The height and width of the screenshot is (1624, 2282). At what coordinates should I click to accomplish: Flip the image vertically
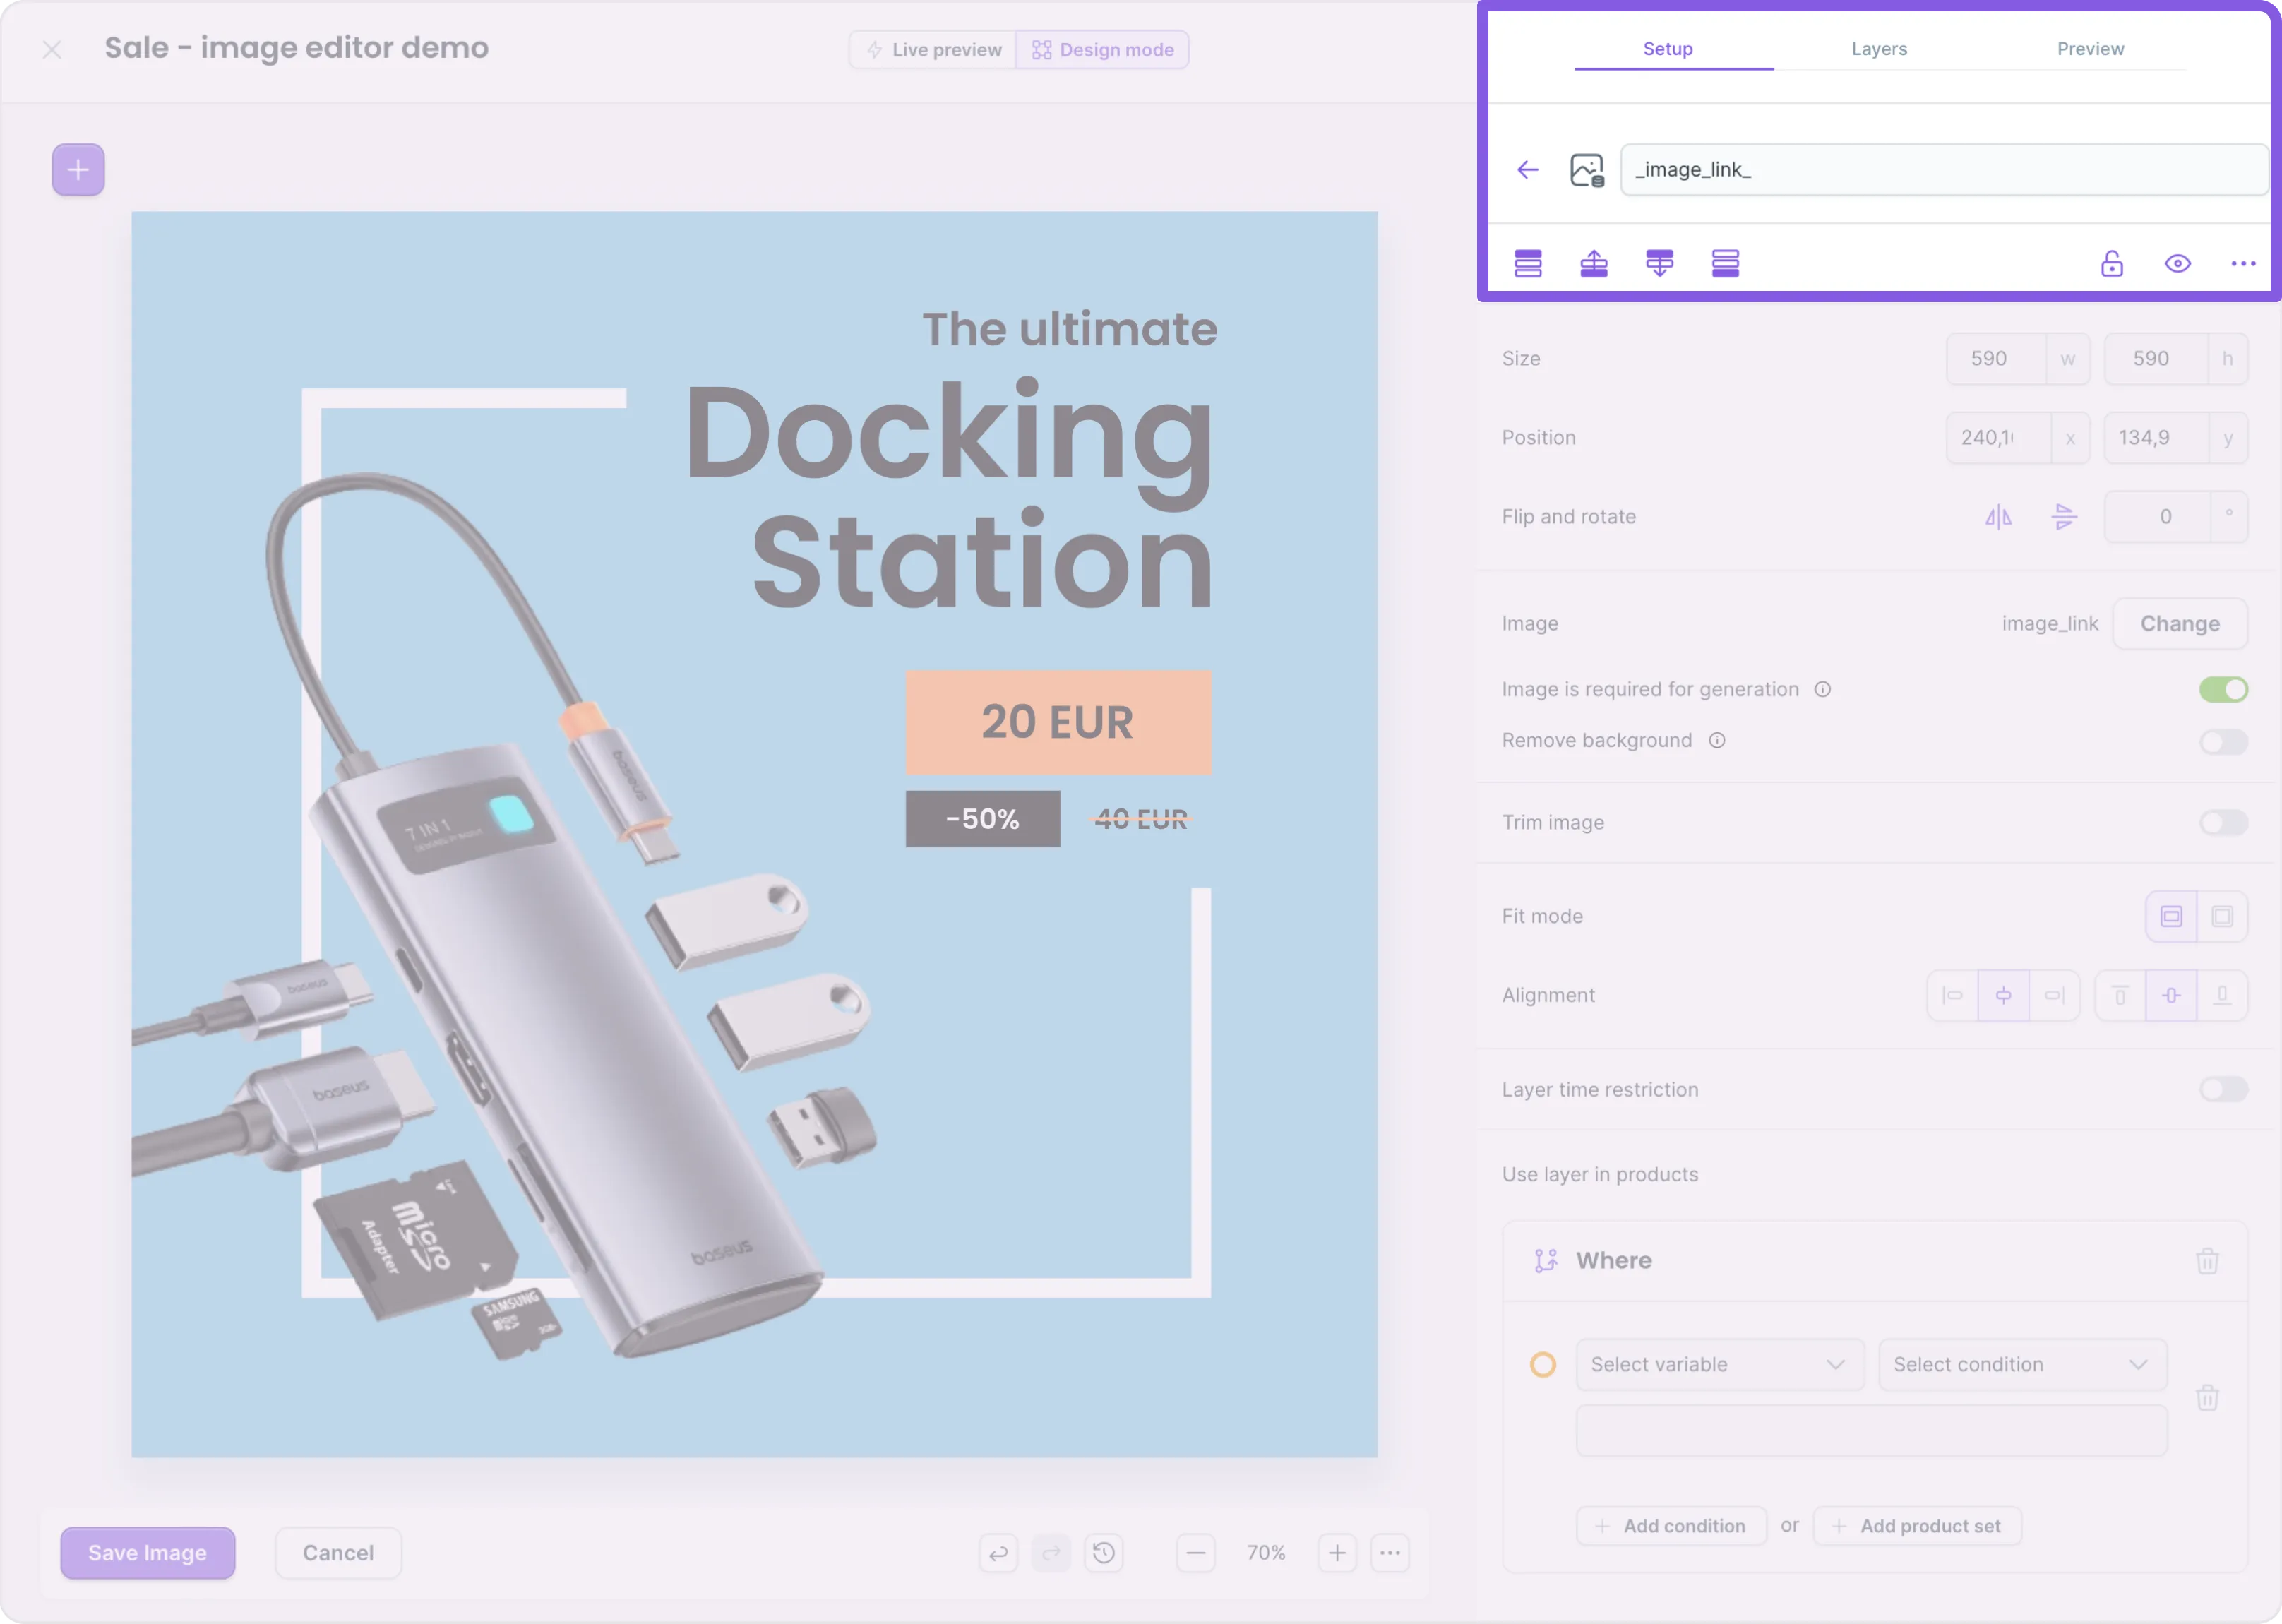tap(2064, 517)
